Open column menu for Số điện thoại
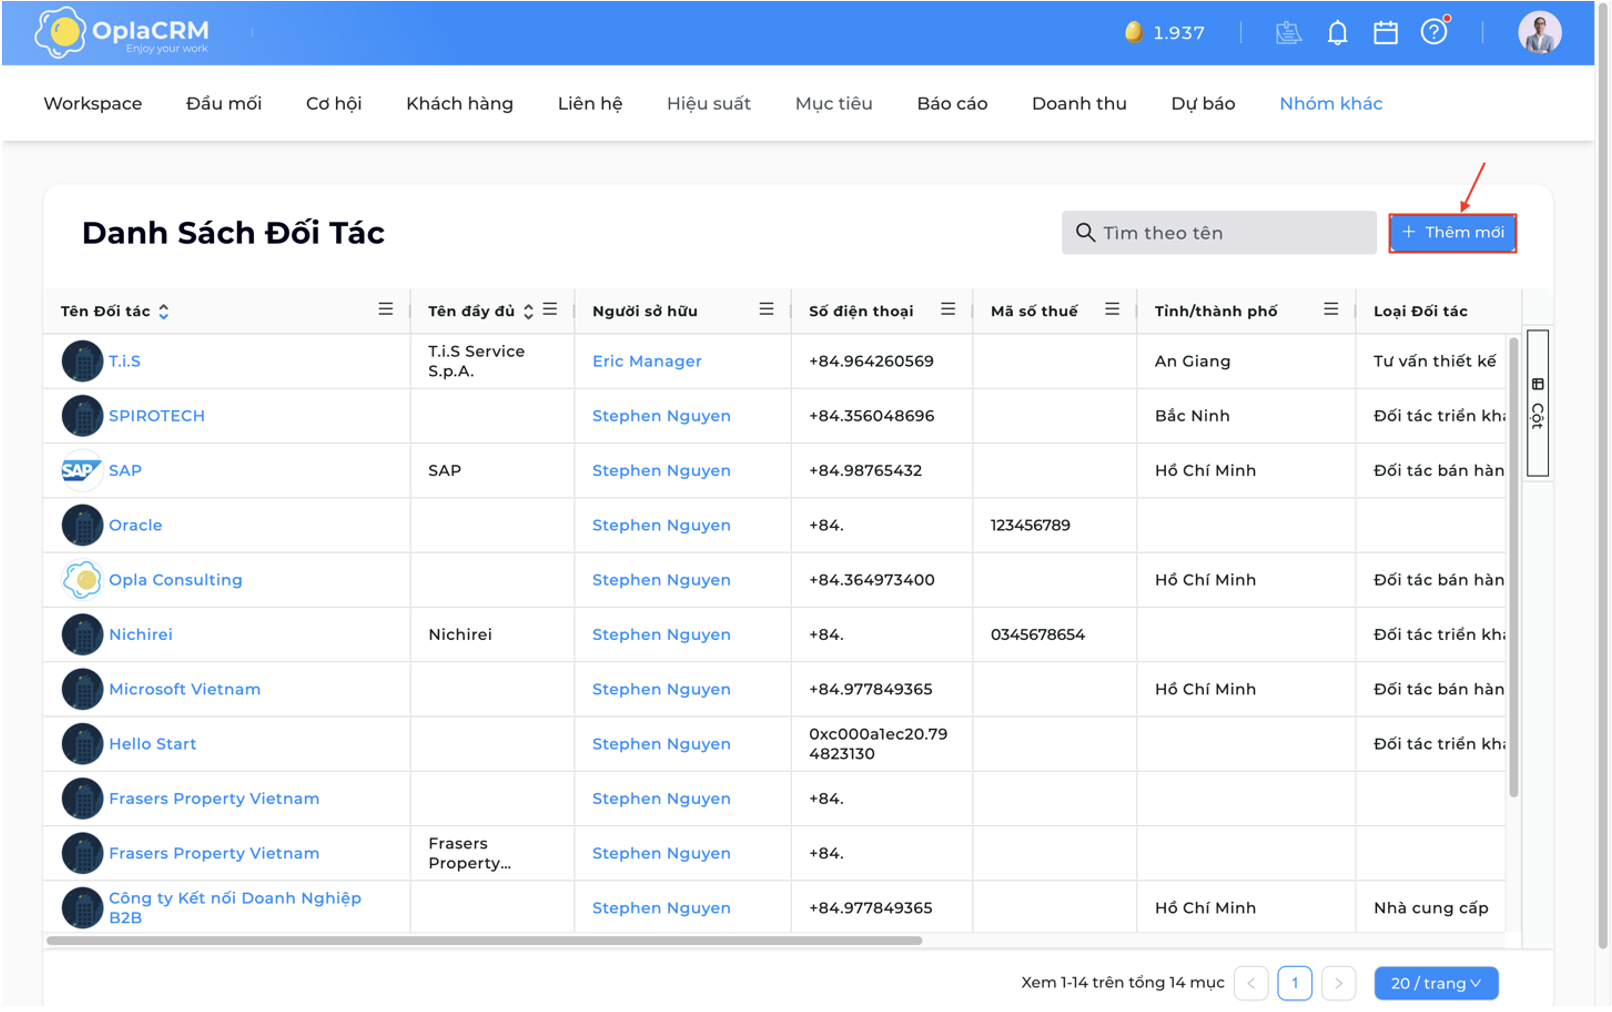Screen dimensions: 1612x1012 pos(948,309)
